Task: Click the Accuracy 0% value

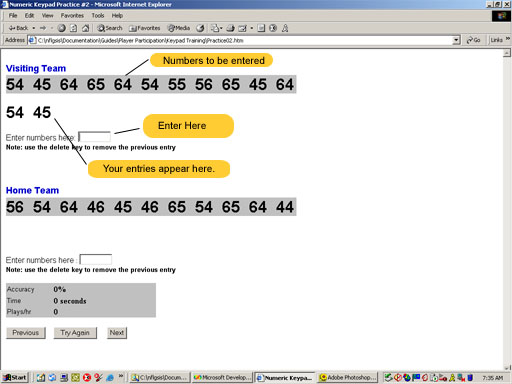Action: [60, 289]
